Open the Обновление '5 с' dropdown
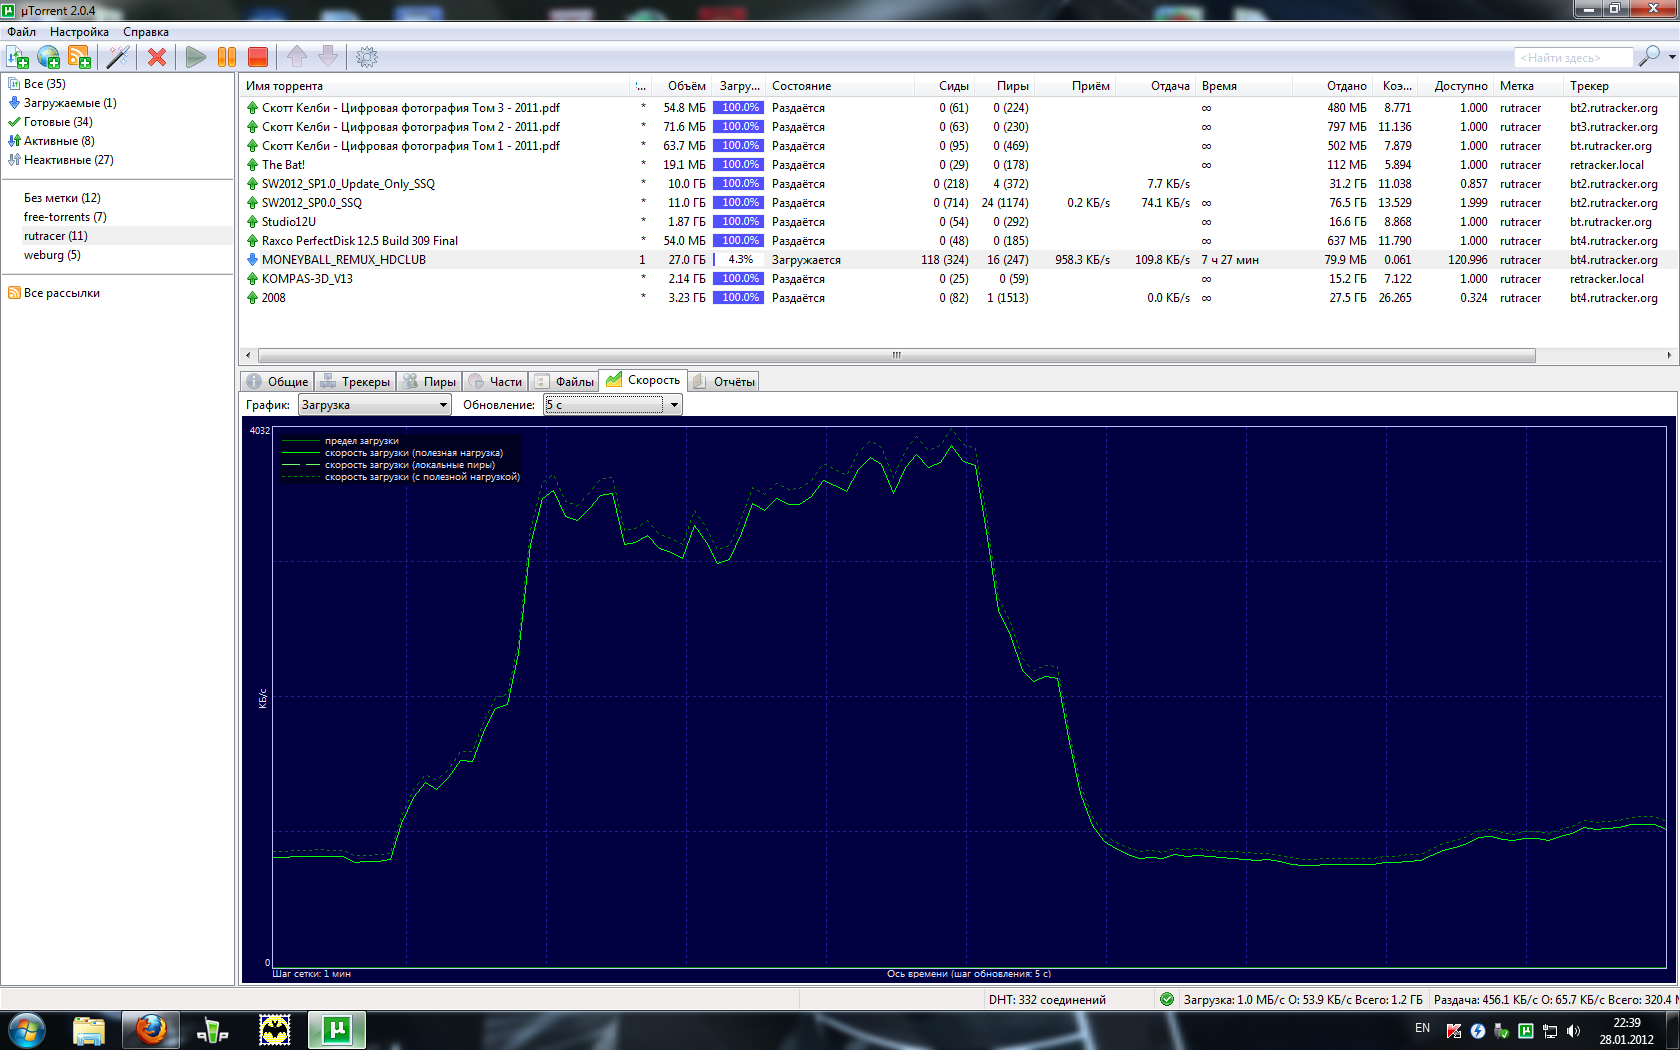 coord(613,405)
